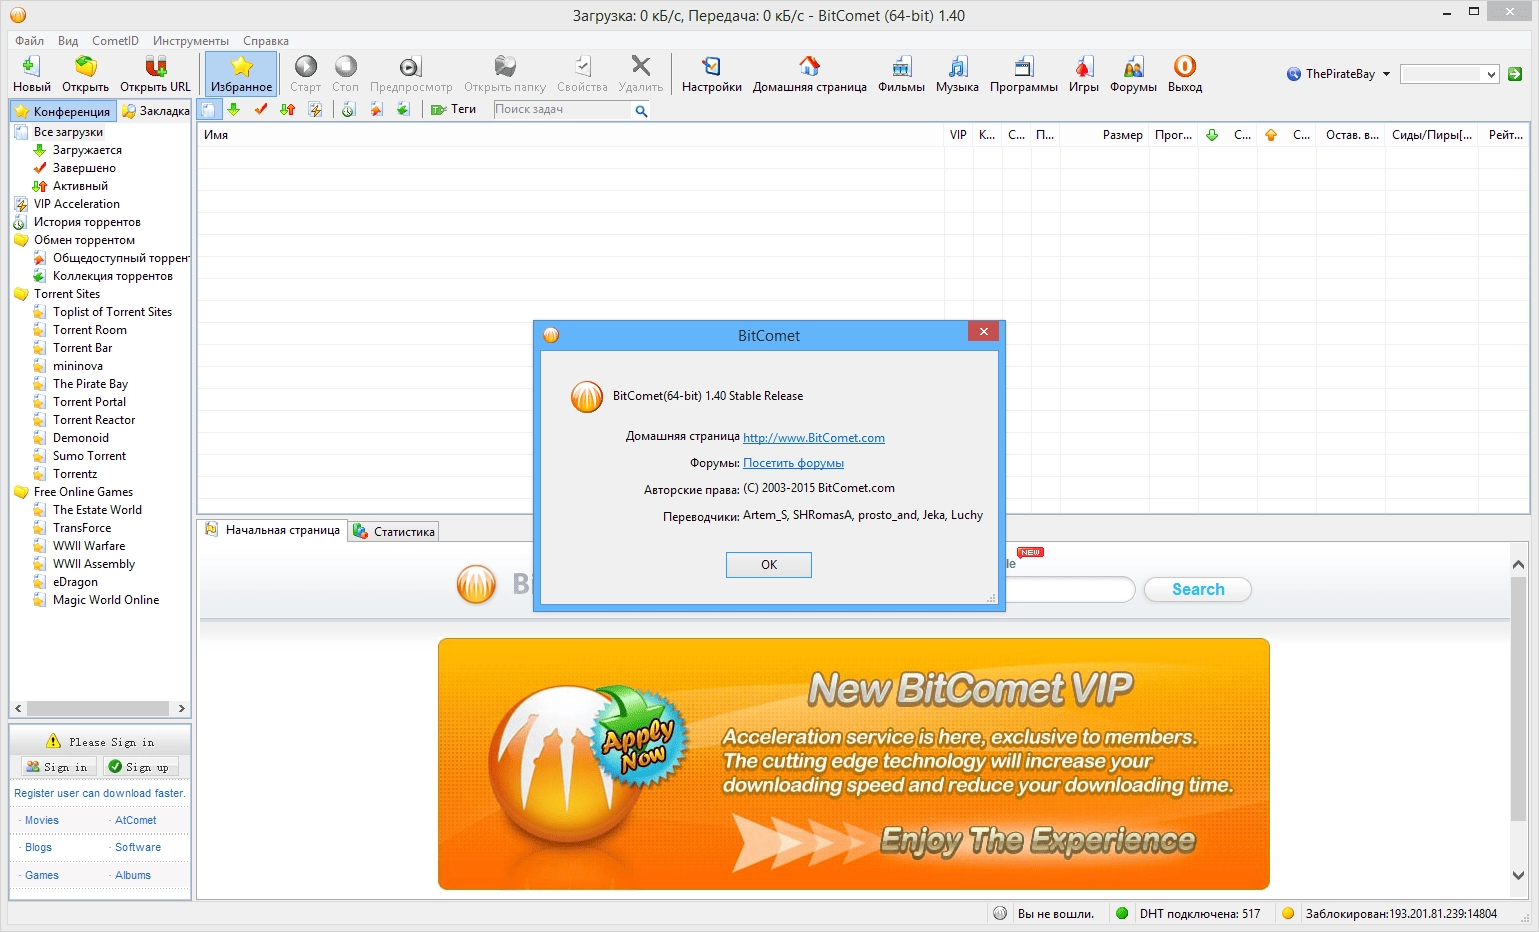Click the torrent history clock icon
This screenshot has height=932, width=1539.
349,109
